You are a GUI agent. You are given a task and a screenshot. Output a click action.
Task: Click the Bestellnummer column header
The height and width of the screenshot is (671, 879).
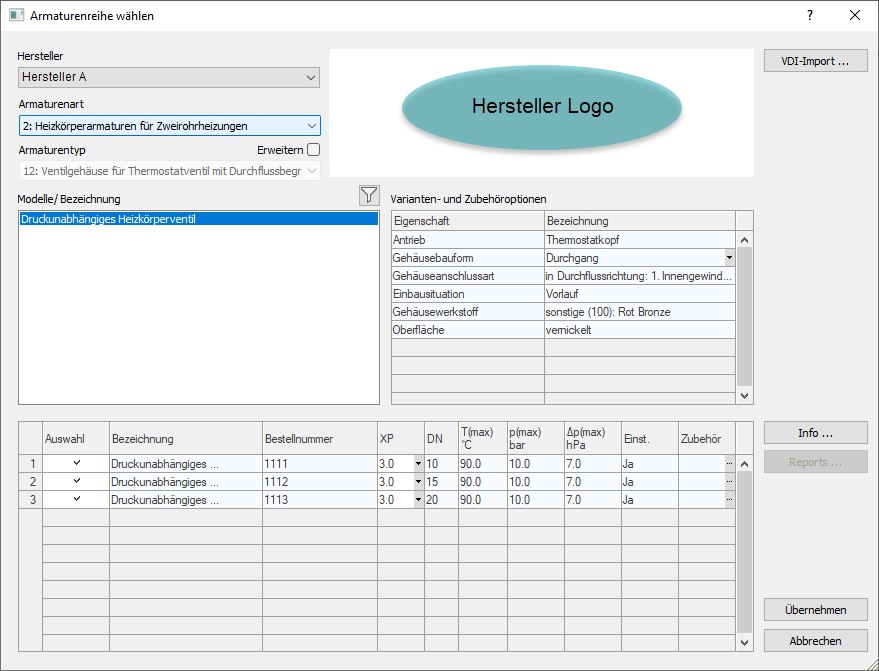(x=320, y=439)
